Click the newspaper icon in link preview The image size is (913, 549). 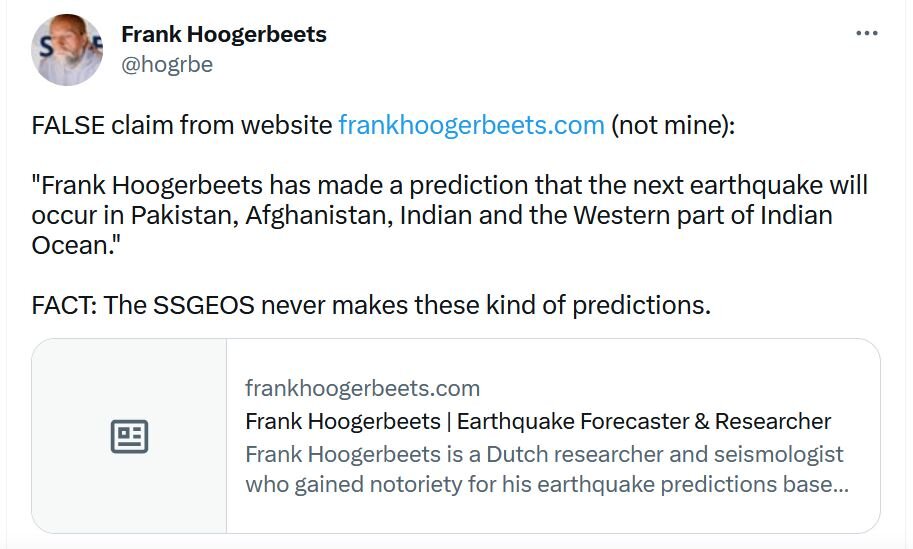click(129, 436)
